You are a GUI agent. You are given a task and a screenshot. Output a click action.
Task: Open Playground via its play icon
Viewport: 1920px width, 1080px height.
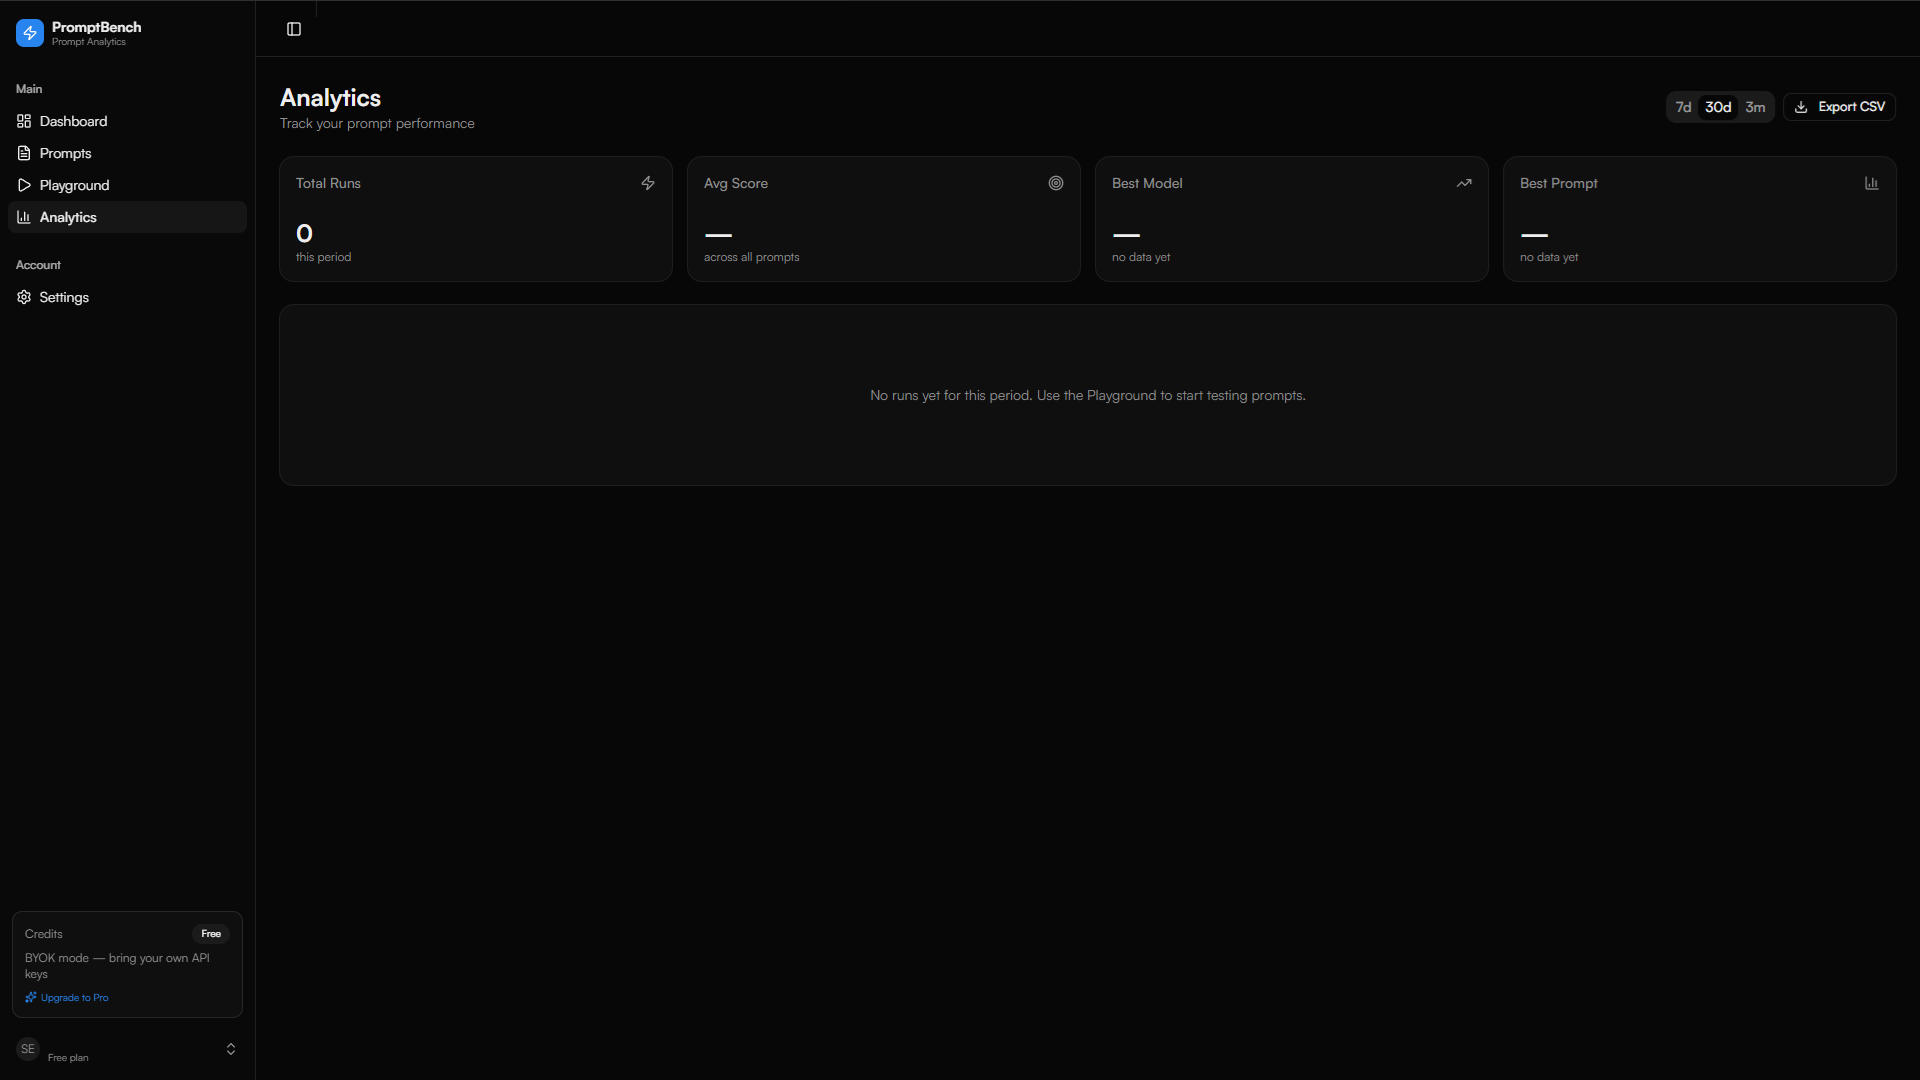(23, 185)
